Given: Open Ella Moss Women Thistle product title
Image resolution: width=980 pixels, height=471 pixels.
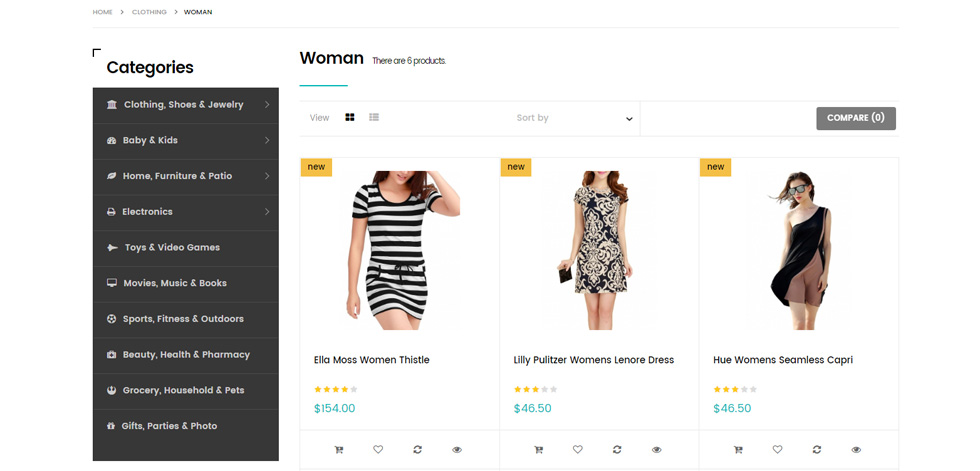Looking at the screenshot, I should tap(372, 360).
